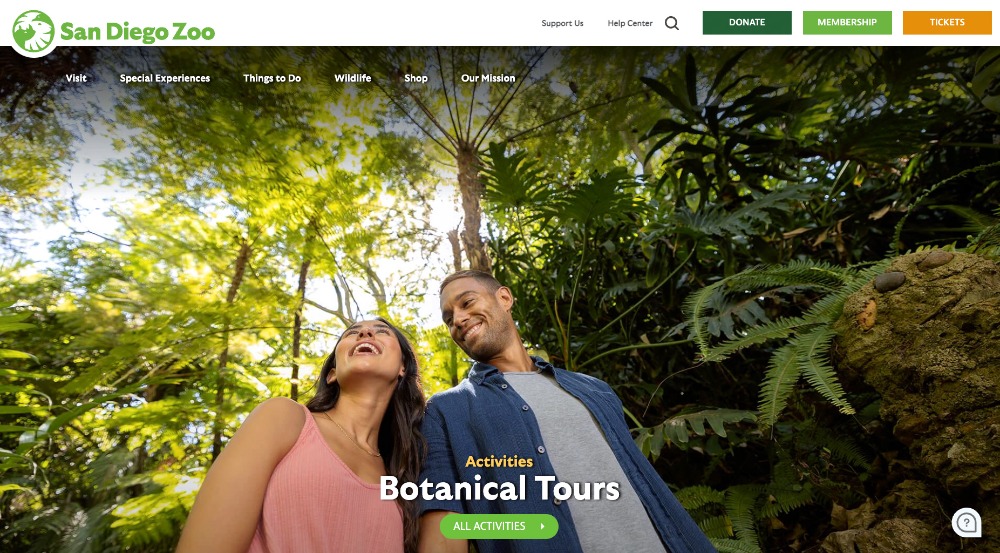Click the orange Tickets button
Image resolution: width=1000 pixels, height=553 pixels.
click(x=947, y=22)
